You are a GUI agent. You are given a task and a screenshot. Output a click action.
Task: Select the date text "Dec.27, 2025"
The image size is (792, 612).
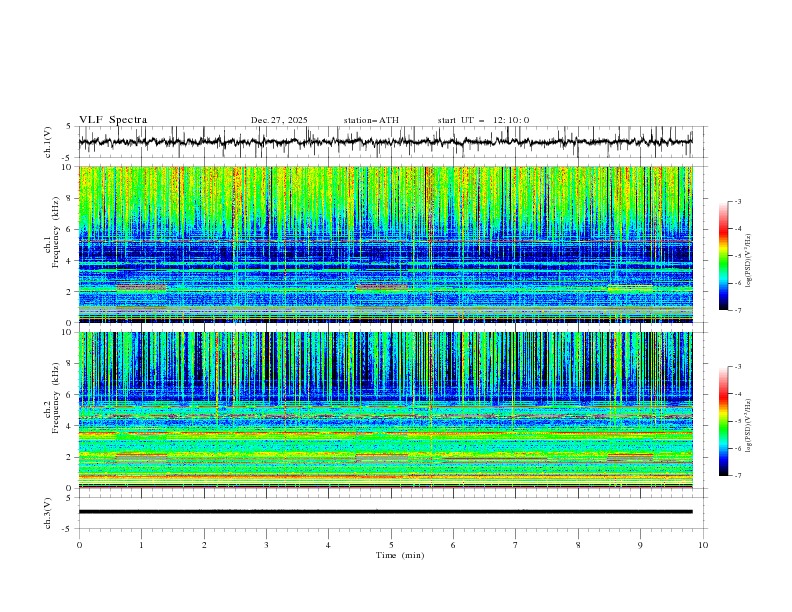click(x=279, y=120)
